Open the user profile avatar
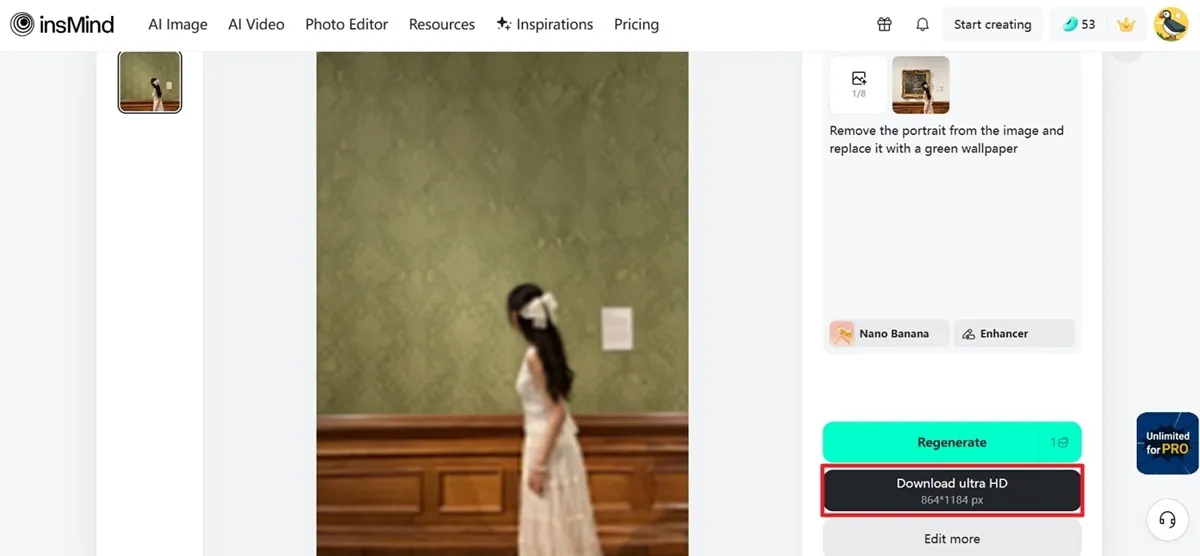Image resolution: width=1200 pixels, height=556 pixels. tap(1171, 24)
